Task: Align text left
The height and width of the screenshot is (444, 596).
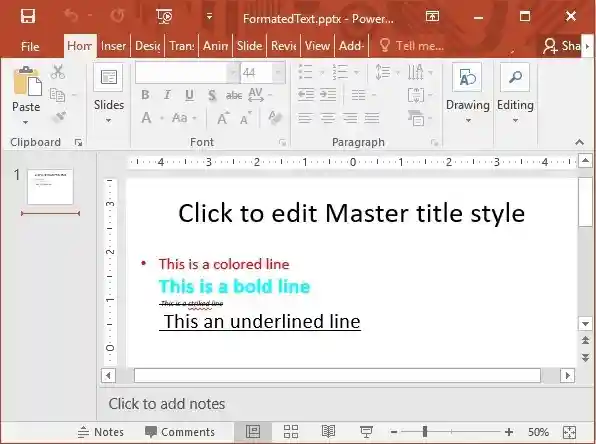Action: pyautogui.click(x=305, y=118)
